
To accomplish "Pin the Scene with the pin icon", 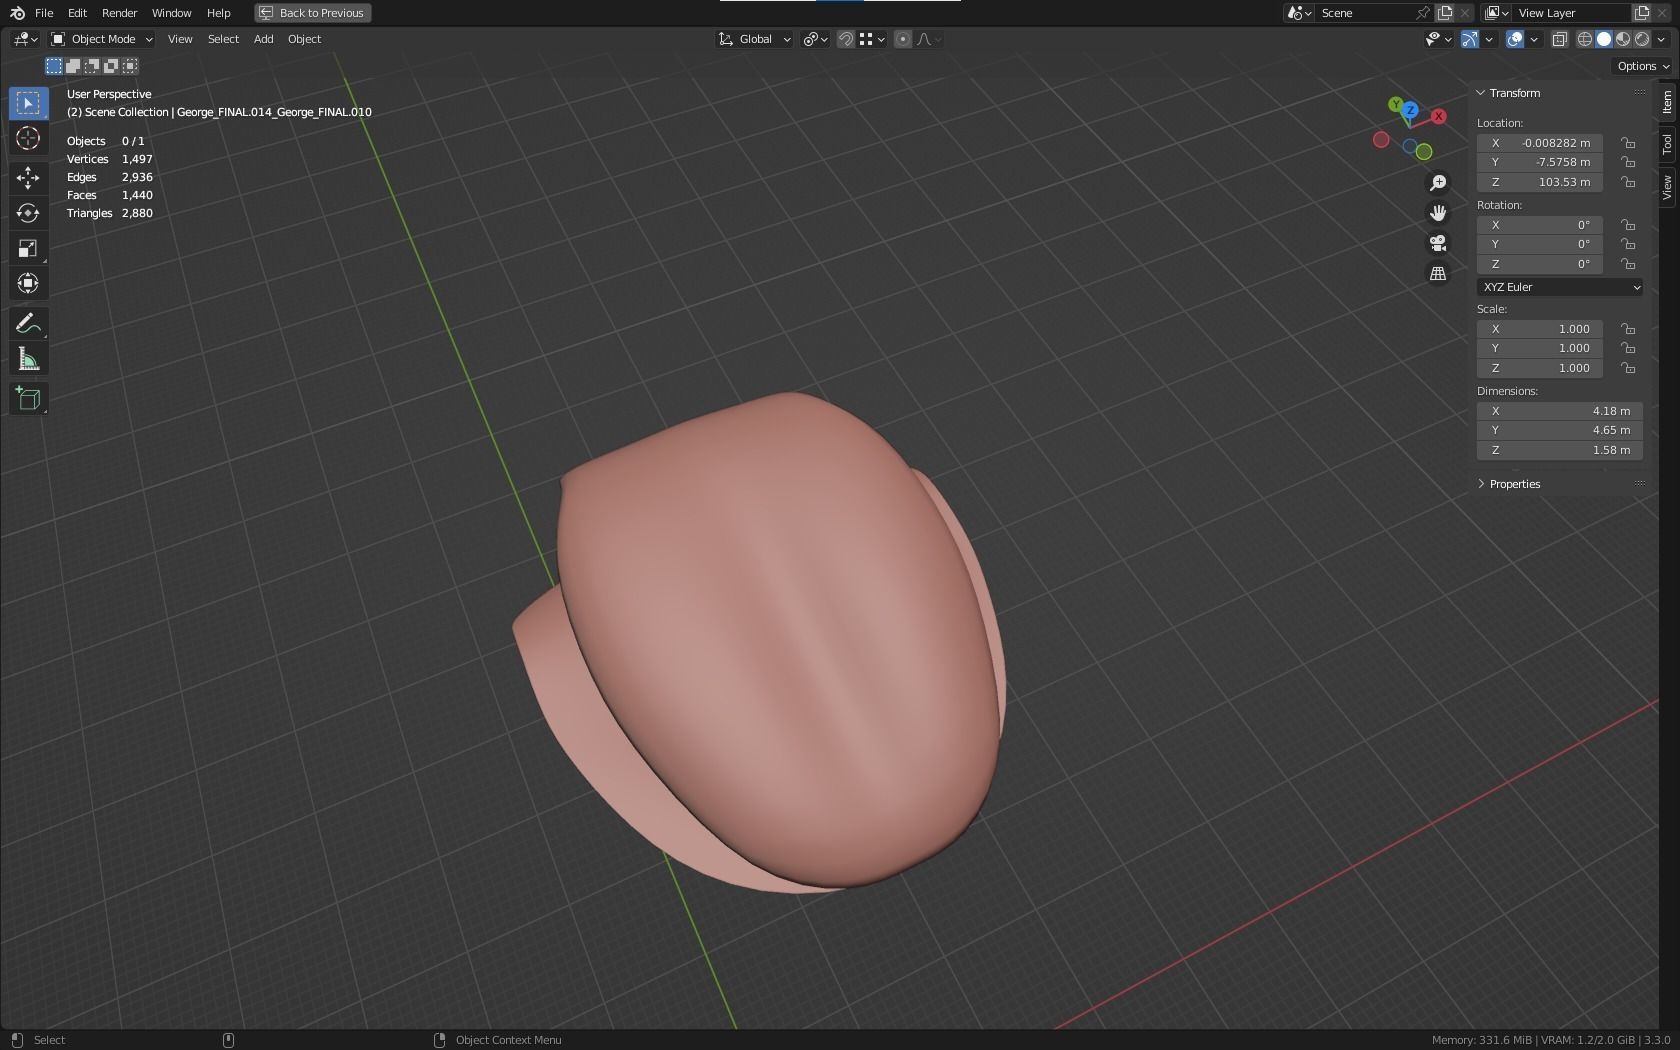I will (1423, 13).
